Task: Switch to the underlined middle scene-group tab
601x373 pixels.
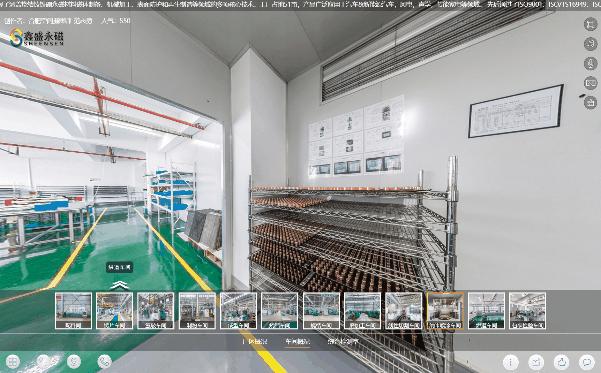Action: [x=297, y=341]
